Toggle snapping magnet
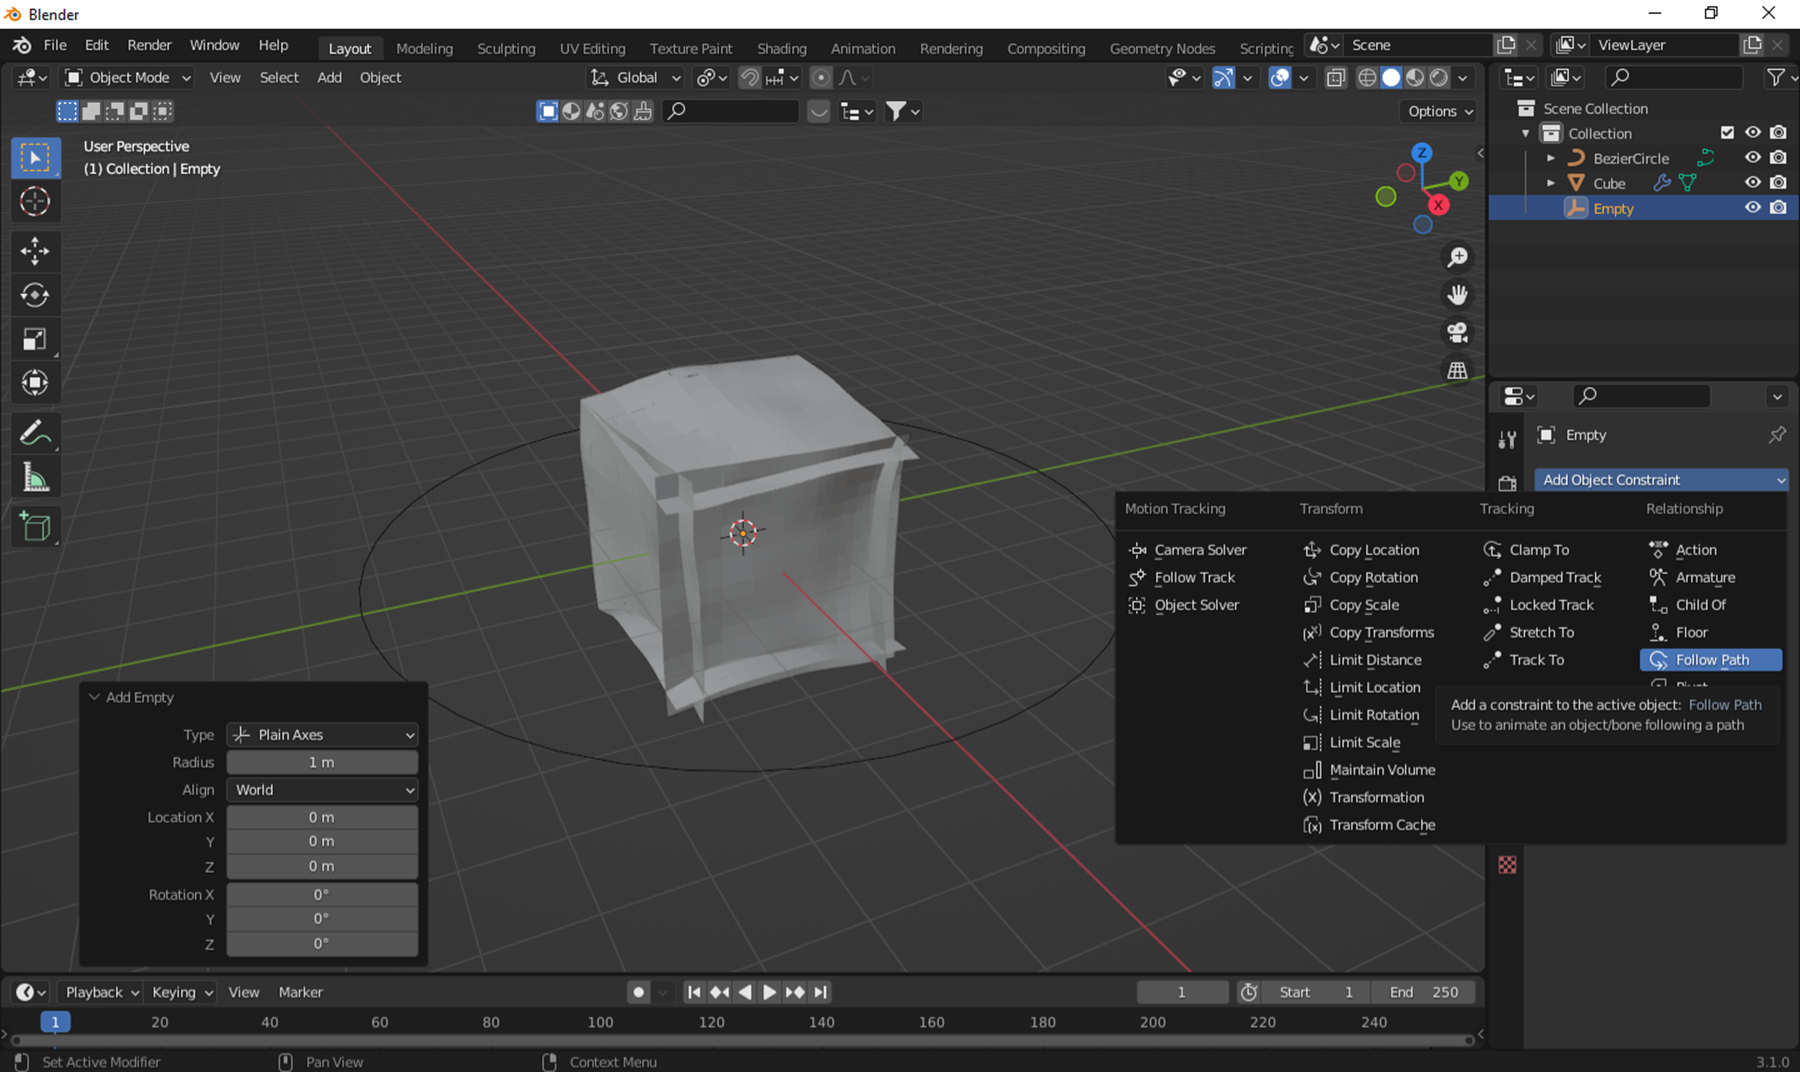Screen dimensions: 1800x1072 coord(749,78)
